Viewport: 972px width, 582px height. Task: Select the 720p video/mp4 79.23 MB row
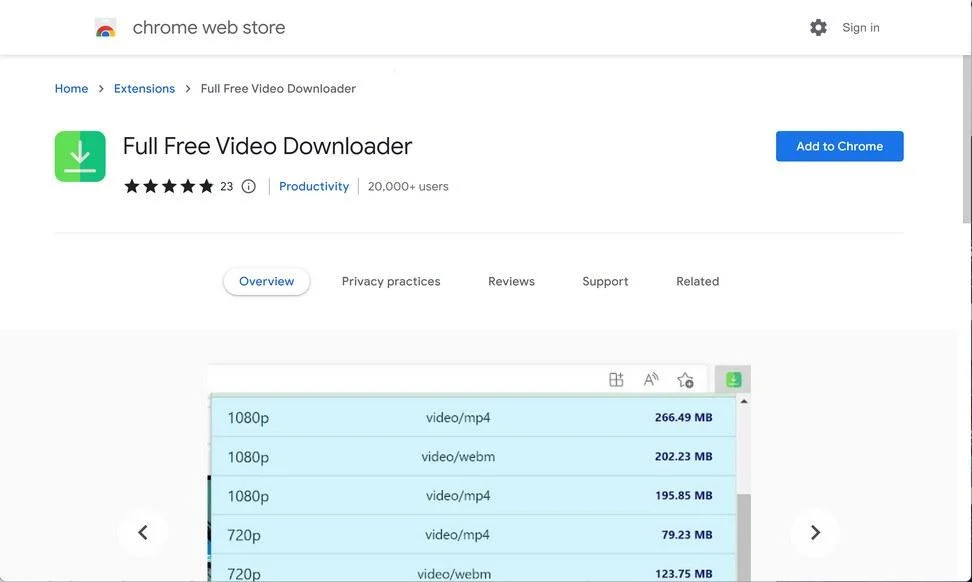coord(474,534)
